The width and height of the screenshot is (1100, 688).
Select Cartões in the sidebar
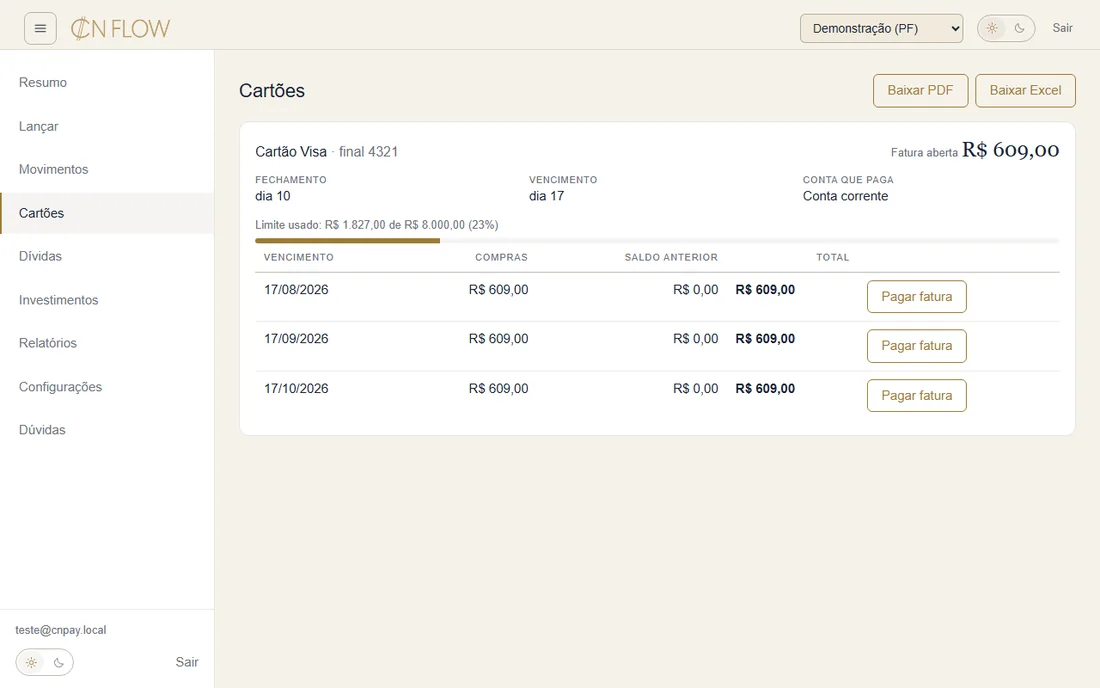[x=107, y=213]
